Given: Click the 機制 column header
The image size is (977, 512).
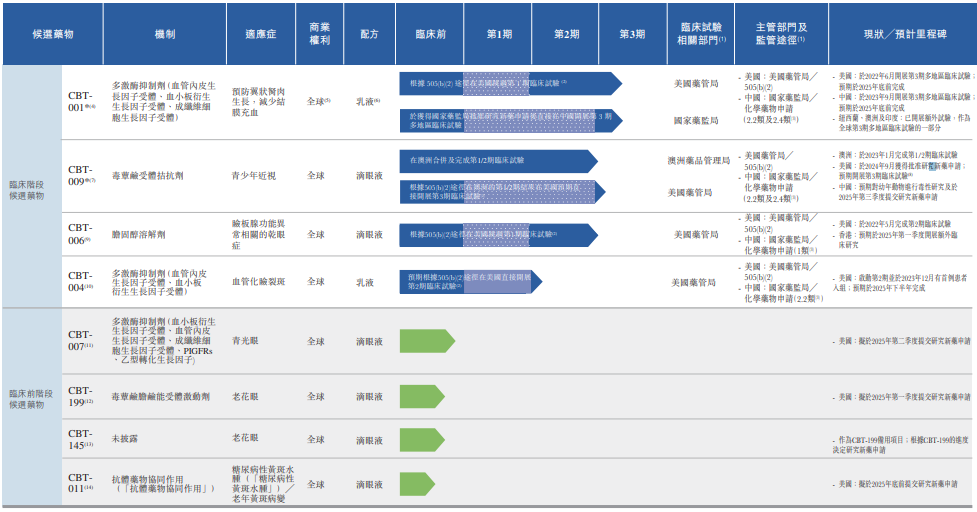Looking at the screenshot, I should coord(165,34).
